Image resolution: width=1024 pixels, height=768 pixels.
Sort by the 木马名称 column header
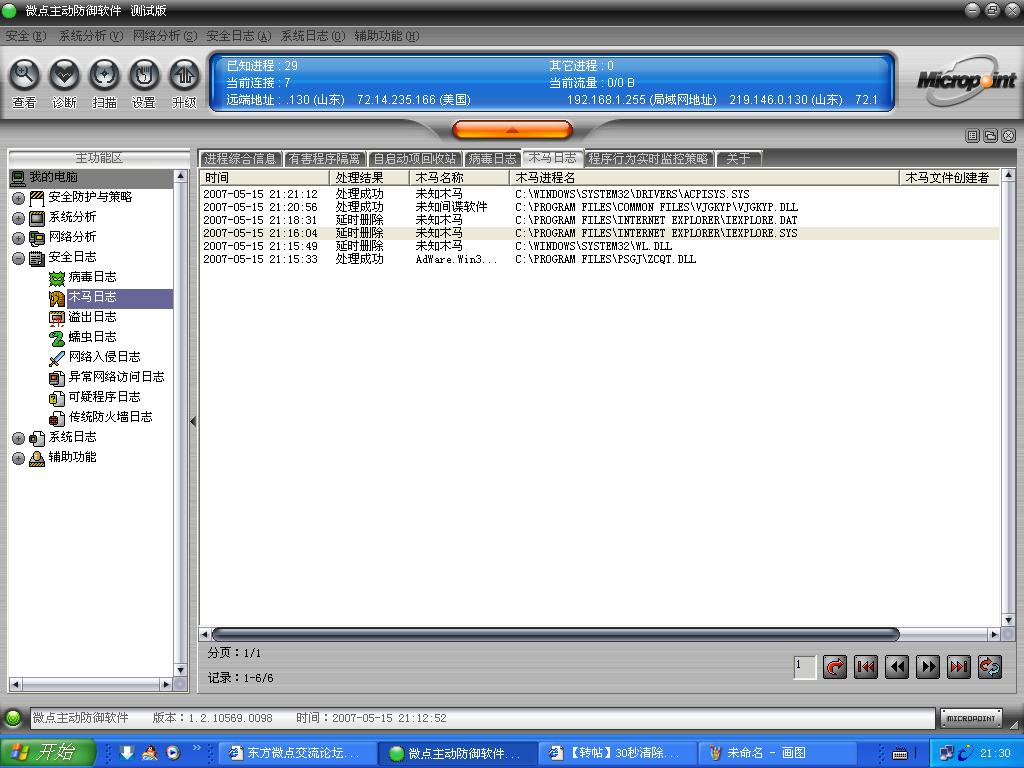[460, 178]
